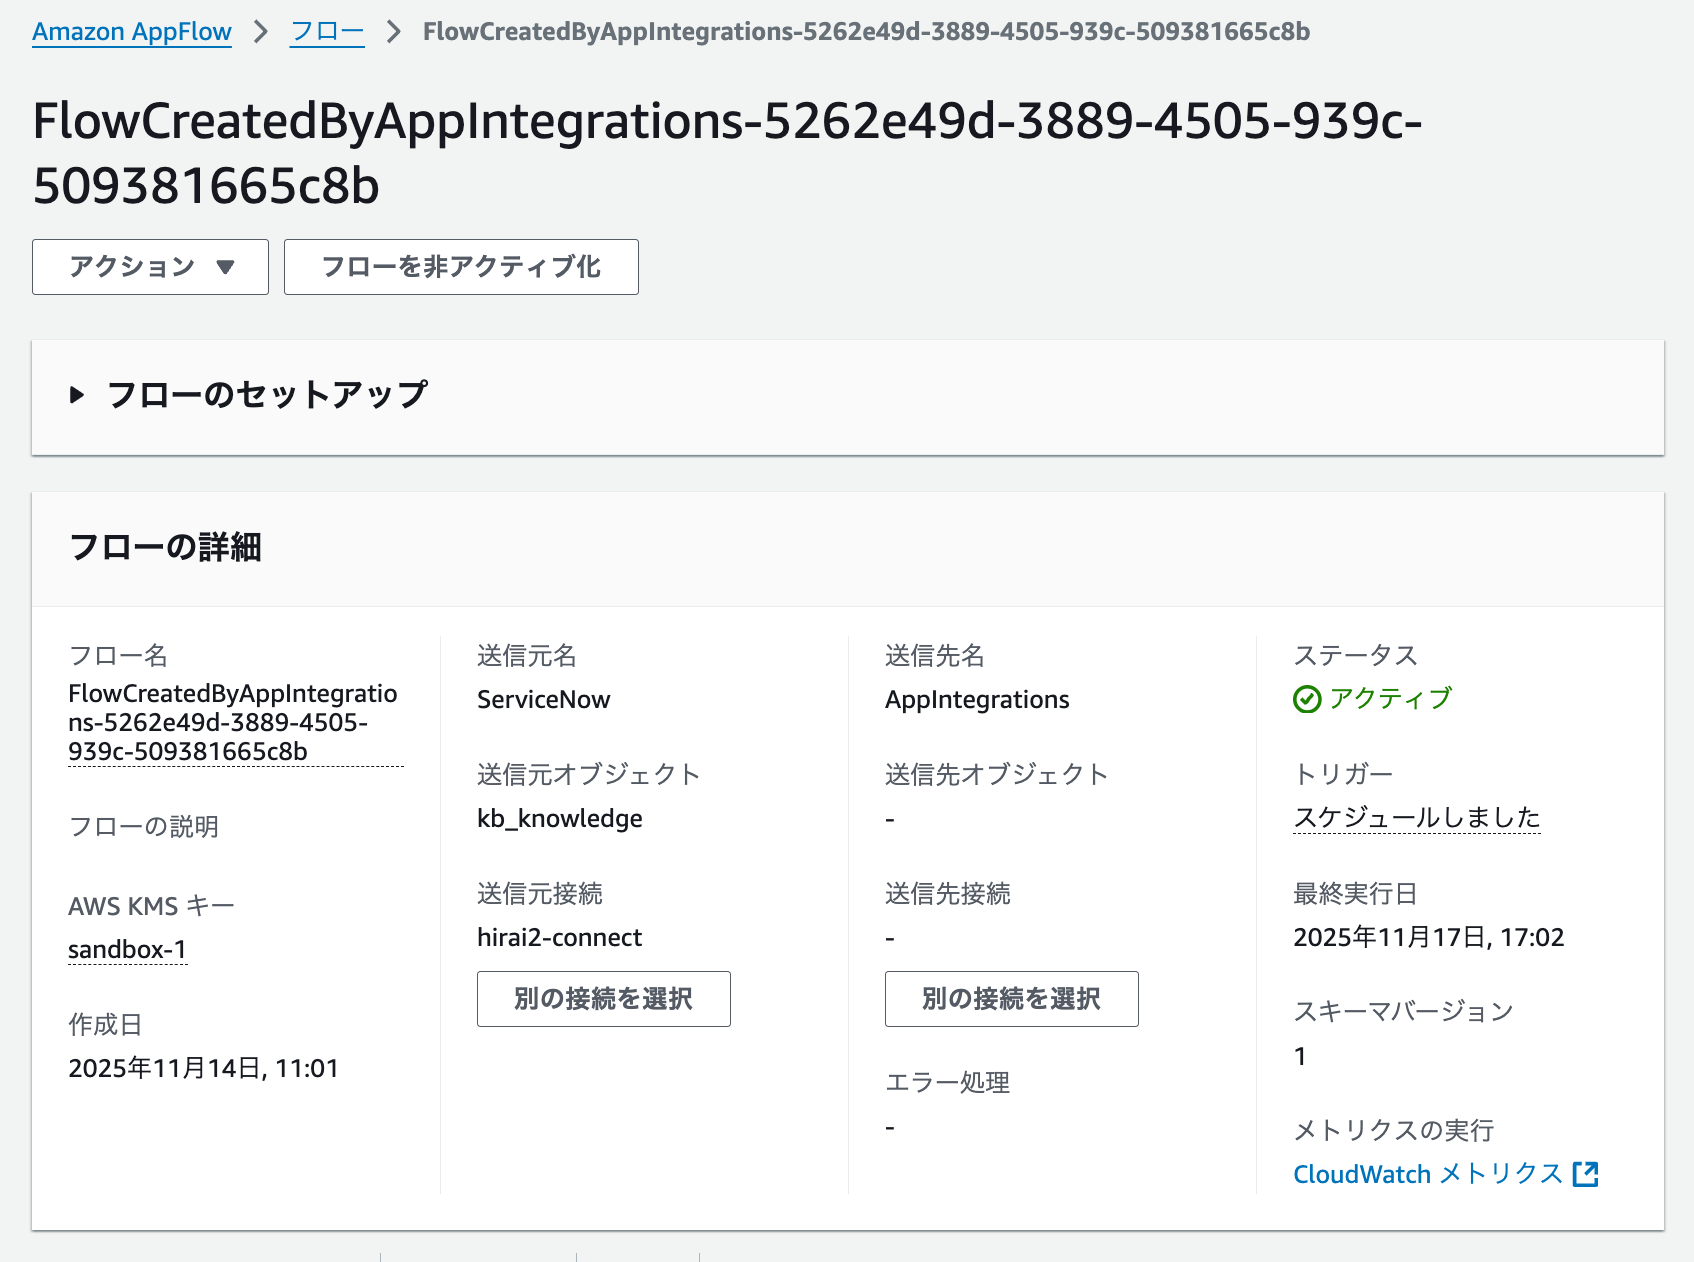Open the CloudWatch メトリクス link
The width and height of the screenshot is (1694, 1262).
(x=1428, y=1174)
